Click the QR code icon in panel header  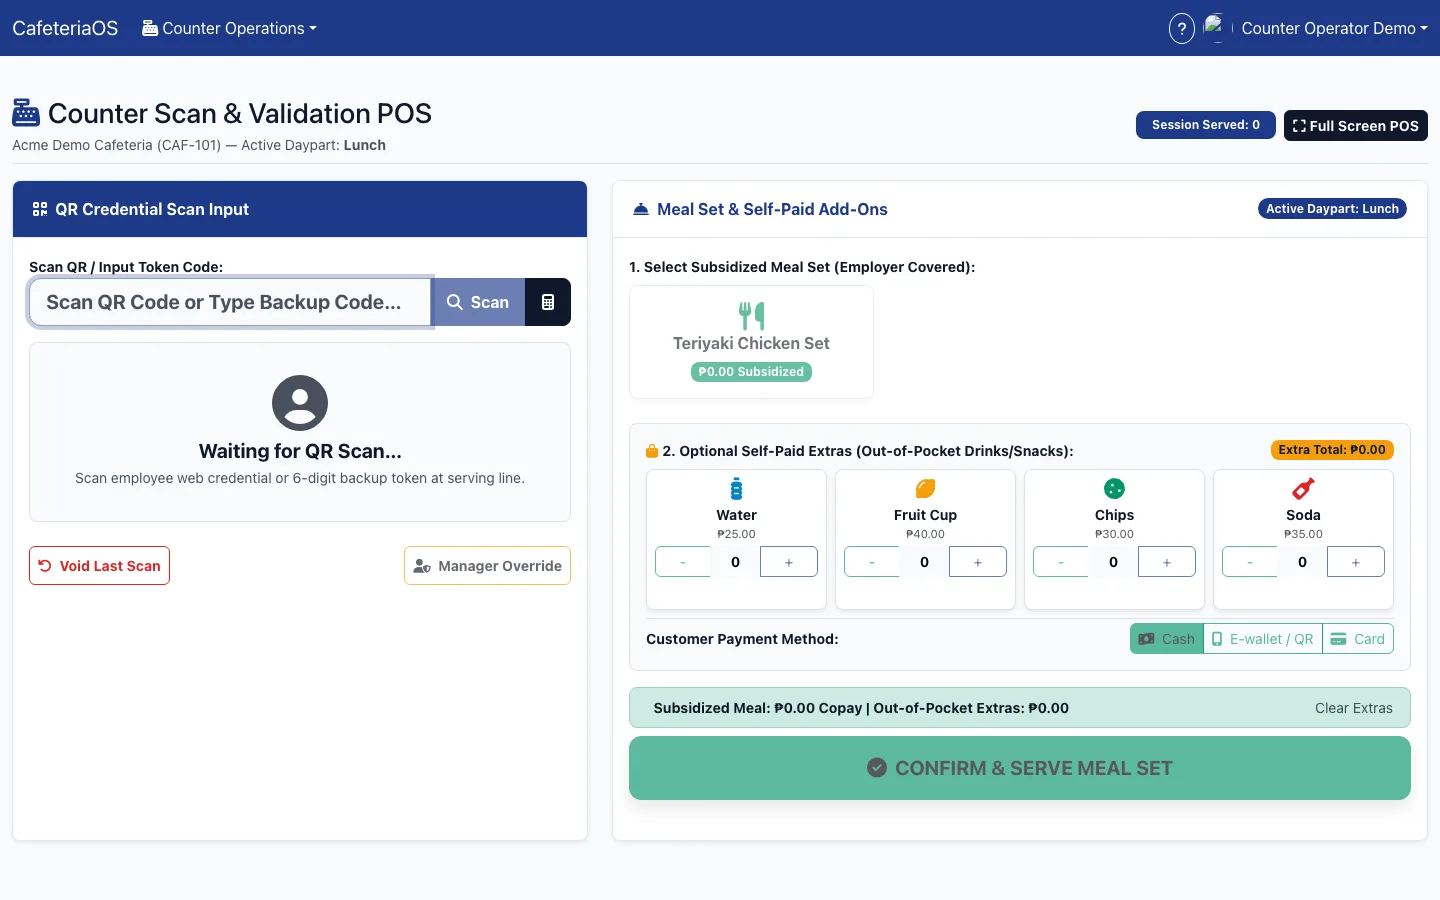(40, 209)
